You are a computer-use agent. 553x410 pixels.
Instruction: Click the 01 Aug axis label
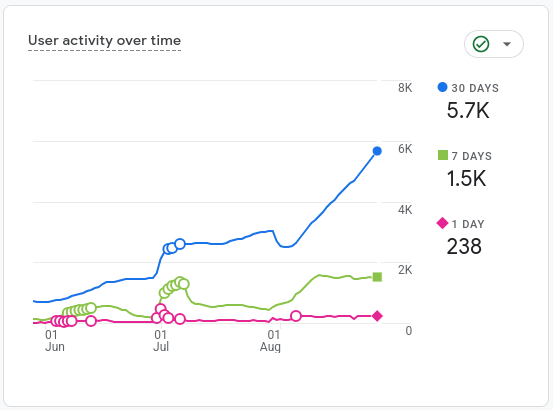(271, 341)
